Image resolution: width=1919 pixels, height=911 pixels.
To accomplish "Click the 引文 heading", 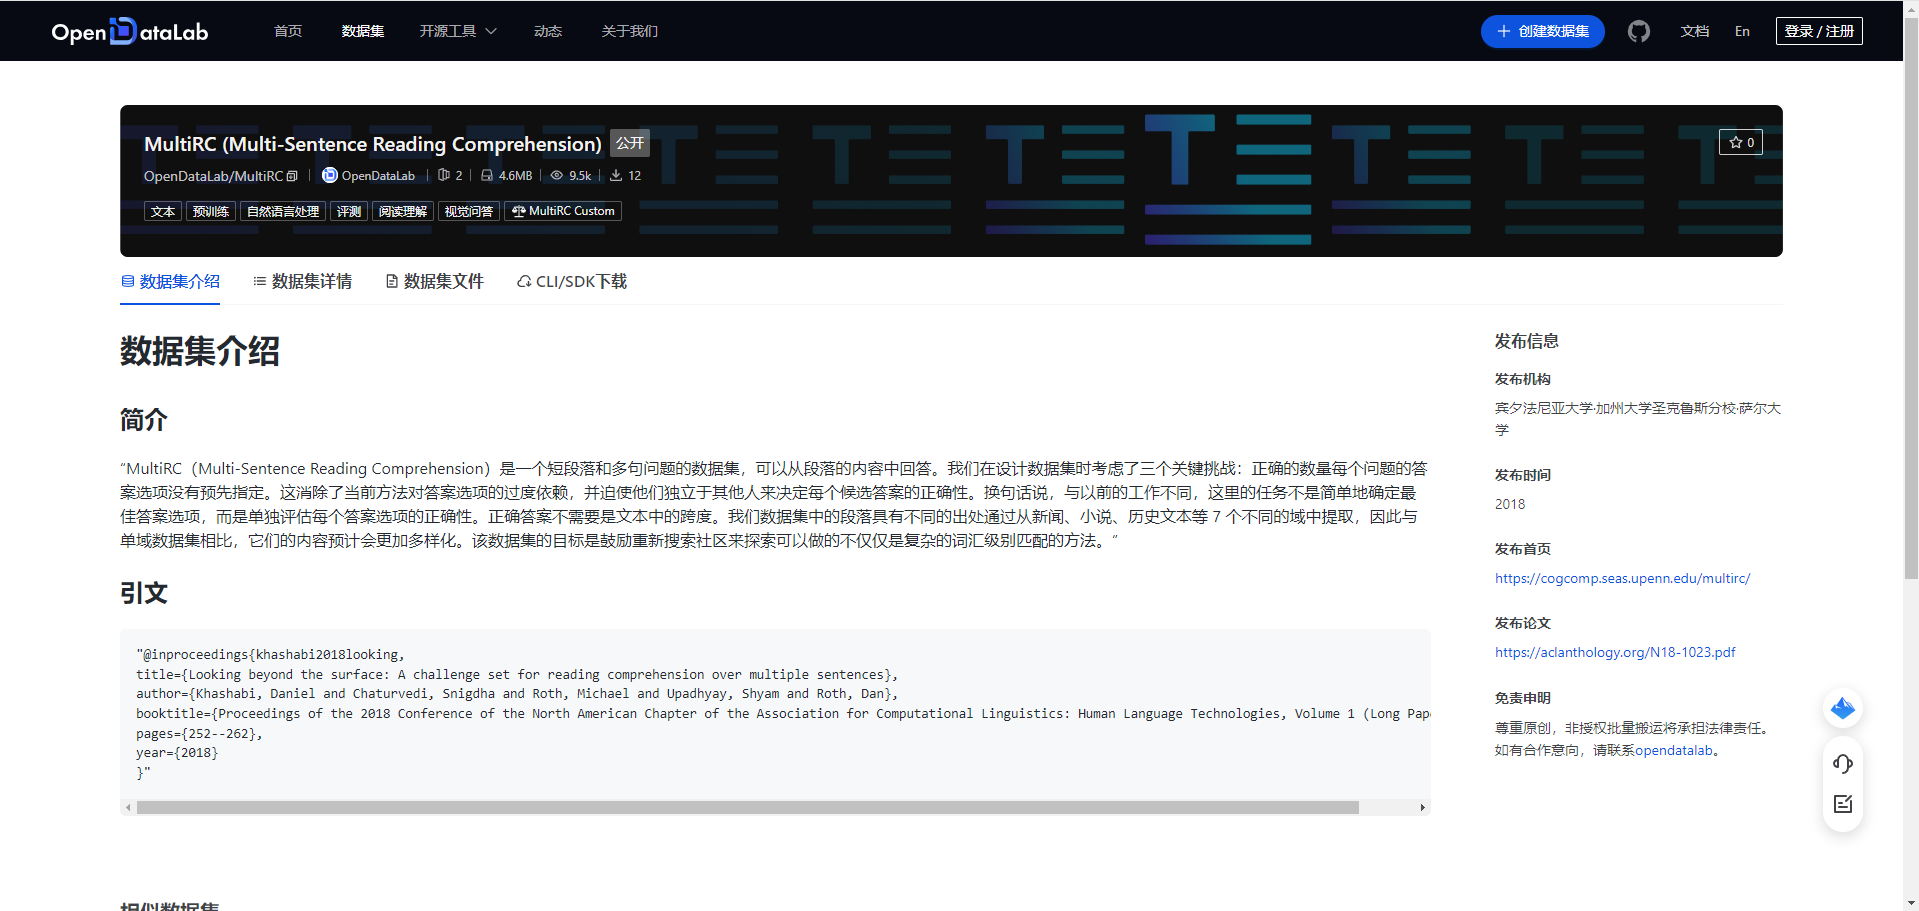I will [x=144, y=593].
